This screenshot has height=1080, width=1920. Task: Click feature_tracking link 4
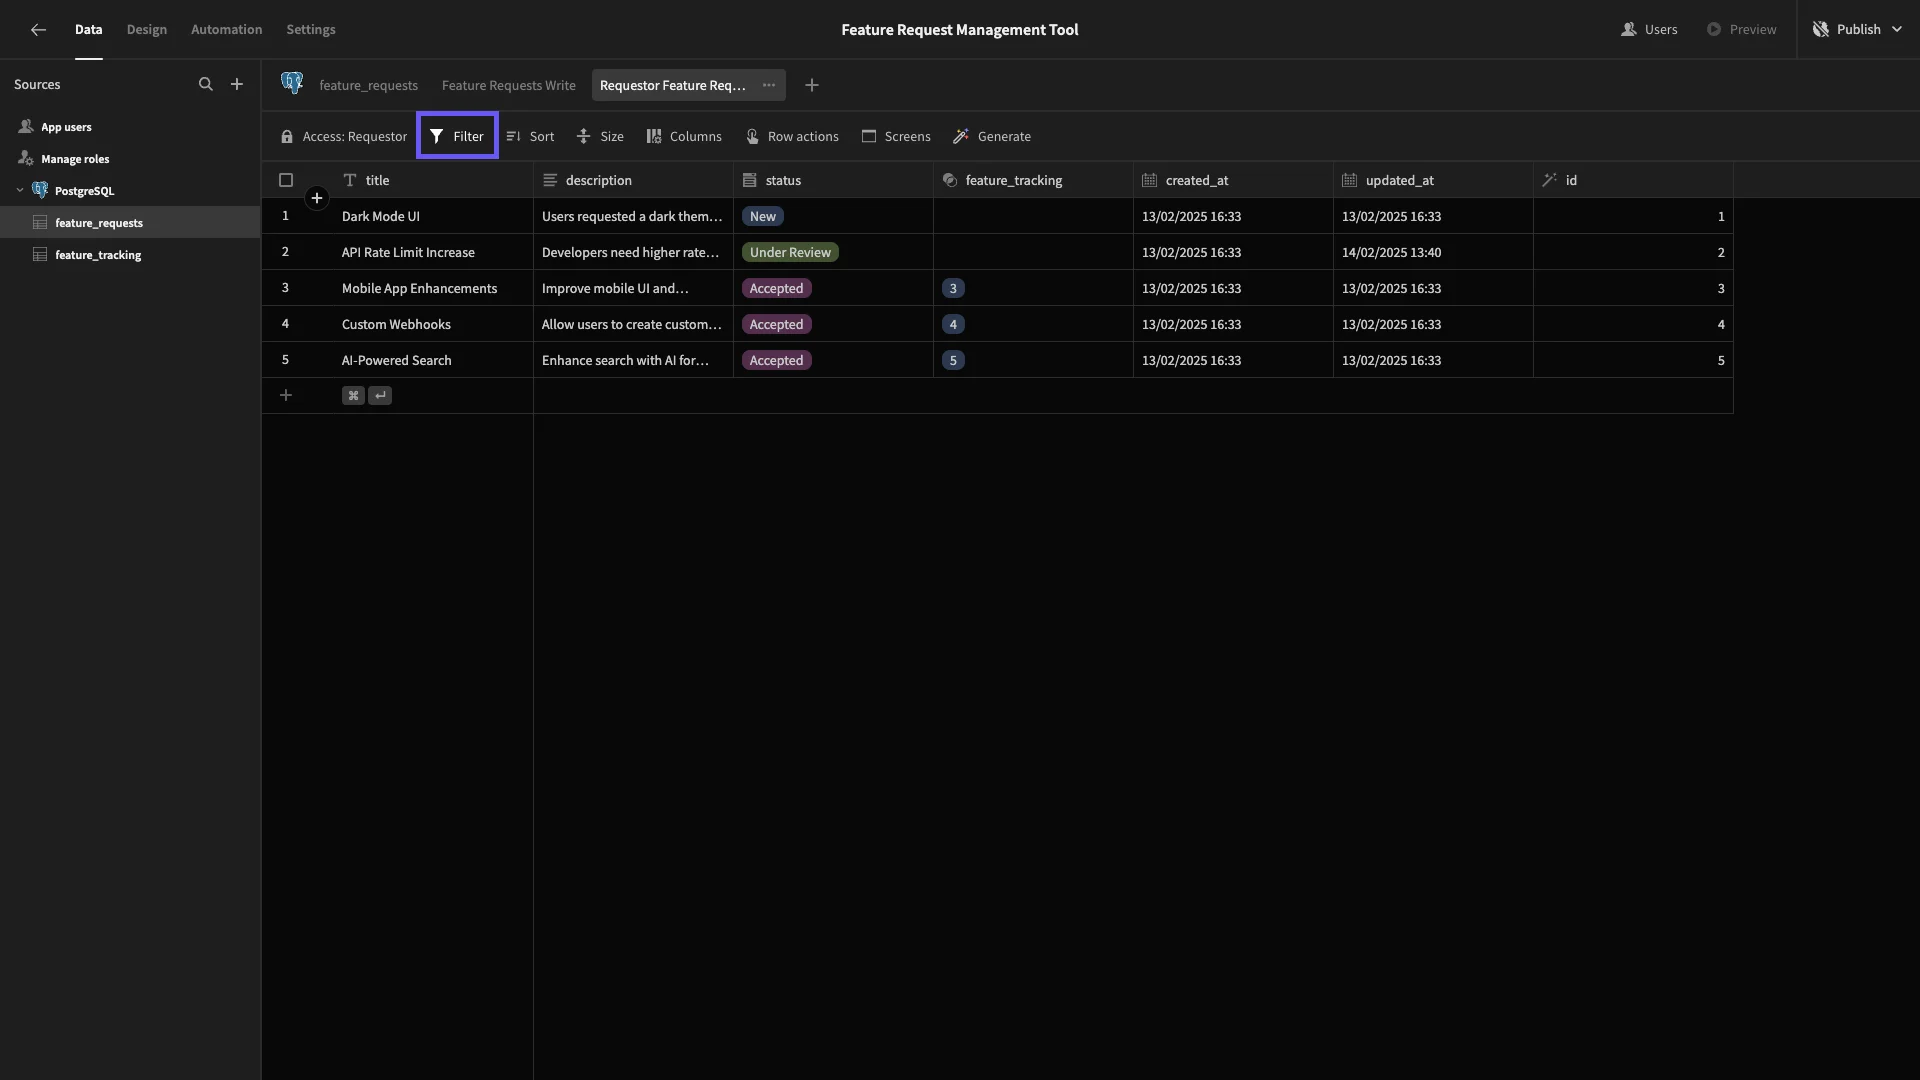[x=953, y=324]
